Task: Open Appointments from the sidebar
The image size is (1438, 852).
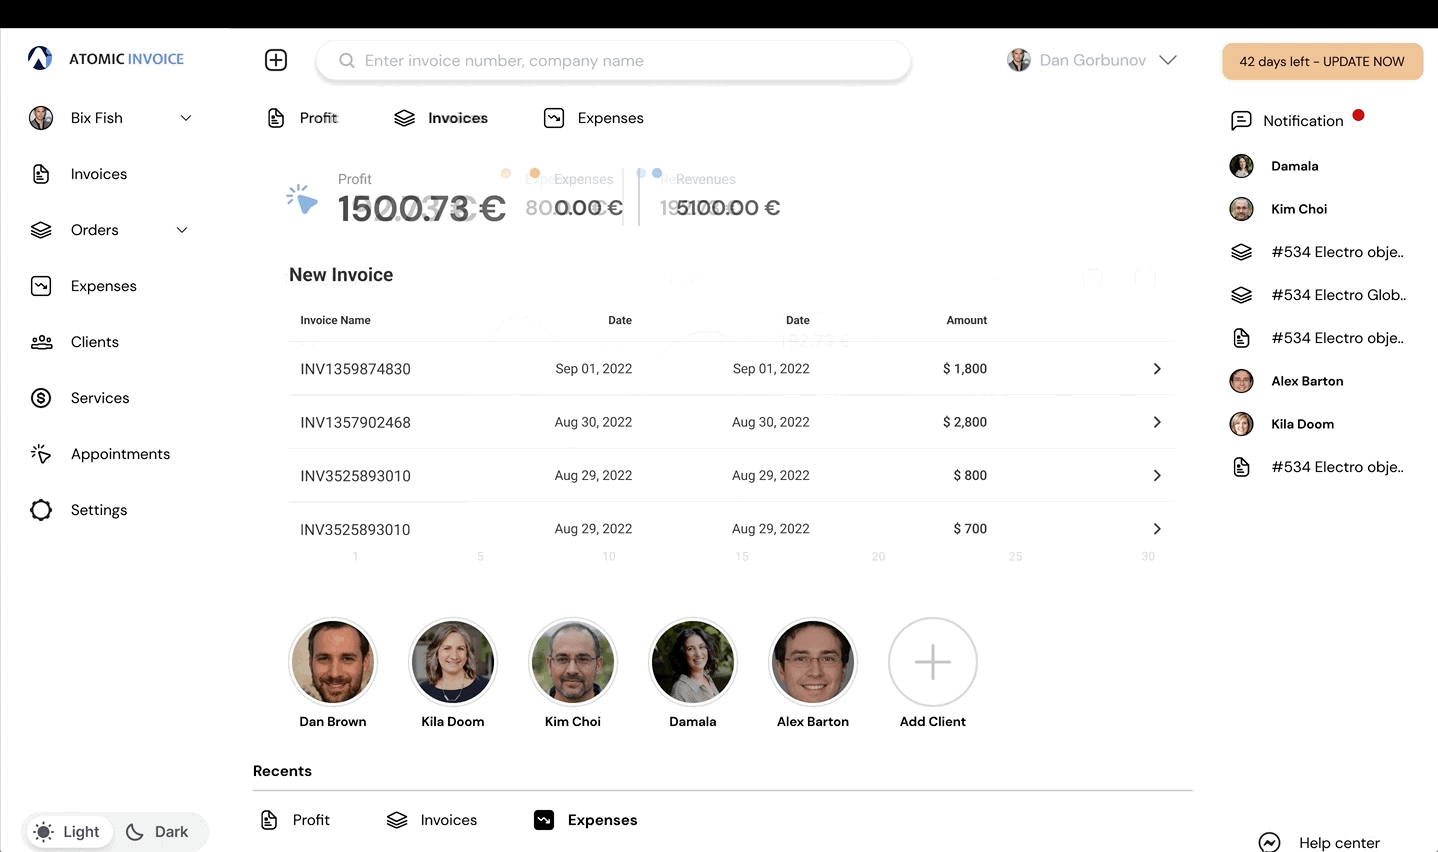Action: [120, 454]
